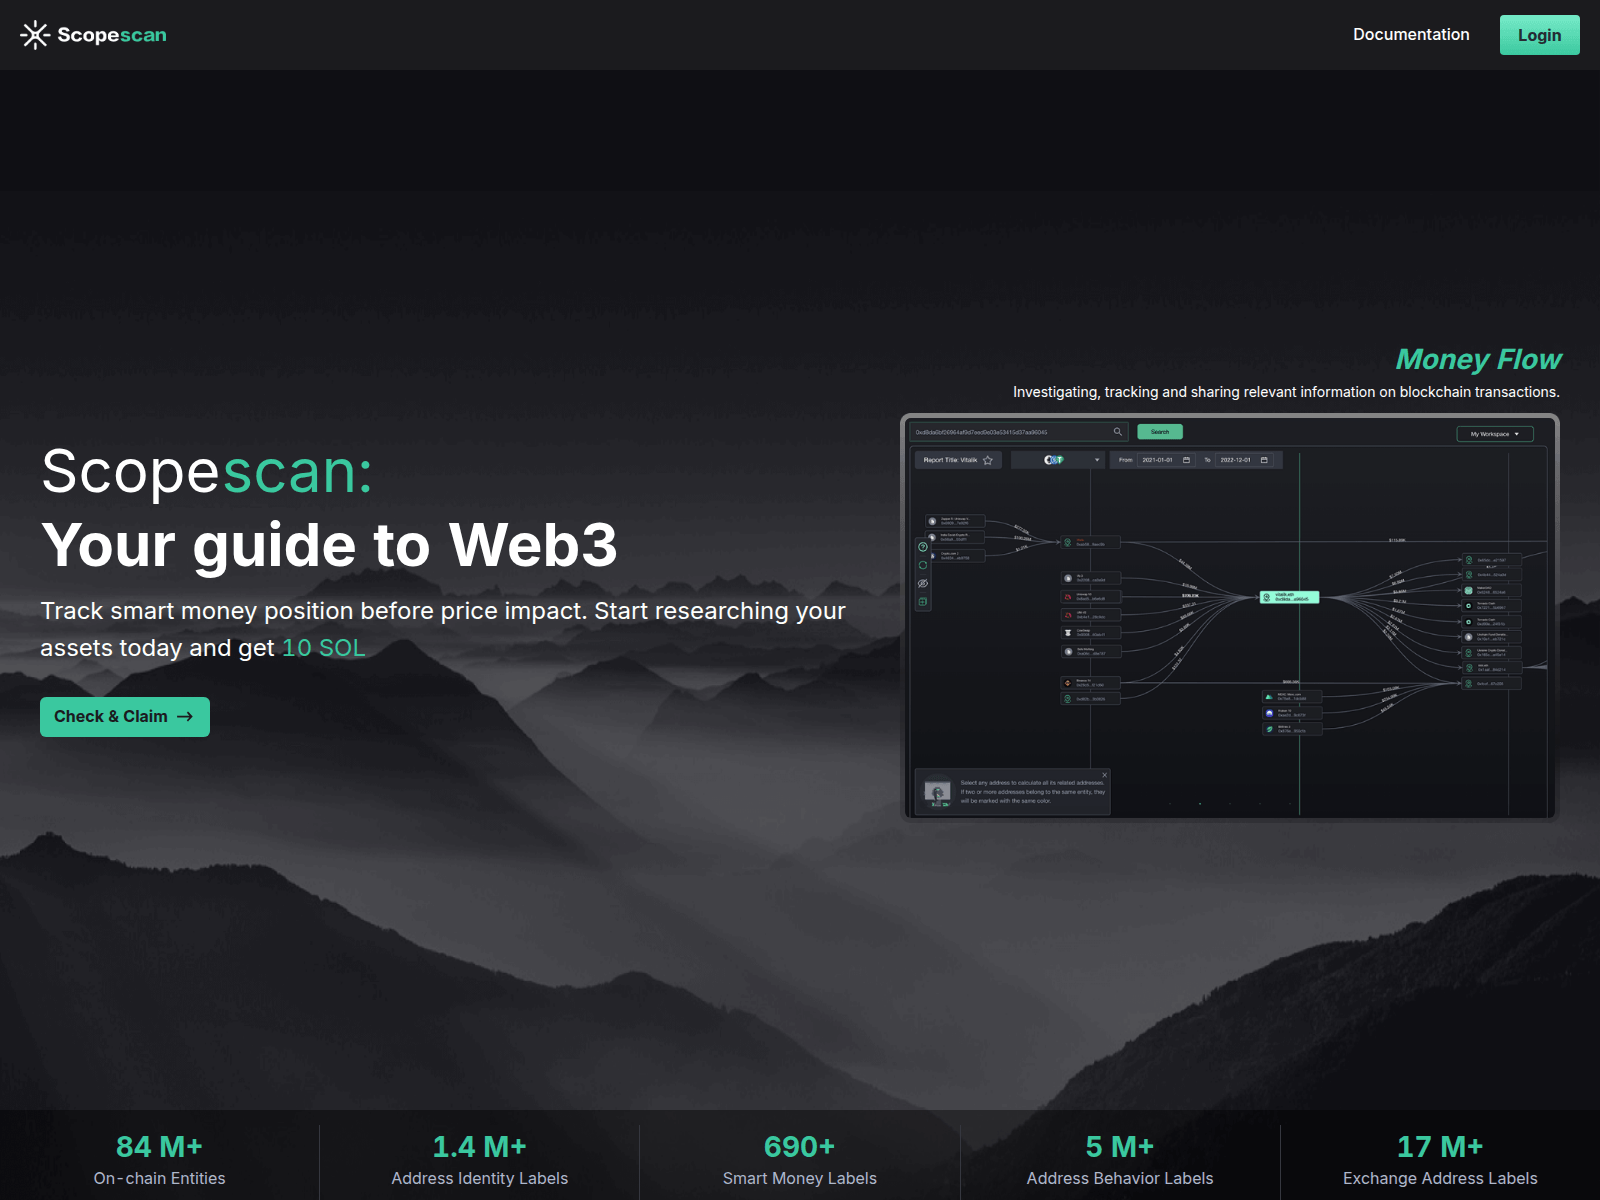1600x1200 pixels.
Task: Click the magnifier icon in the address search bar
Action: (1117, 432)
